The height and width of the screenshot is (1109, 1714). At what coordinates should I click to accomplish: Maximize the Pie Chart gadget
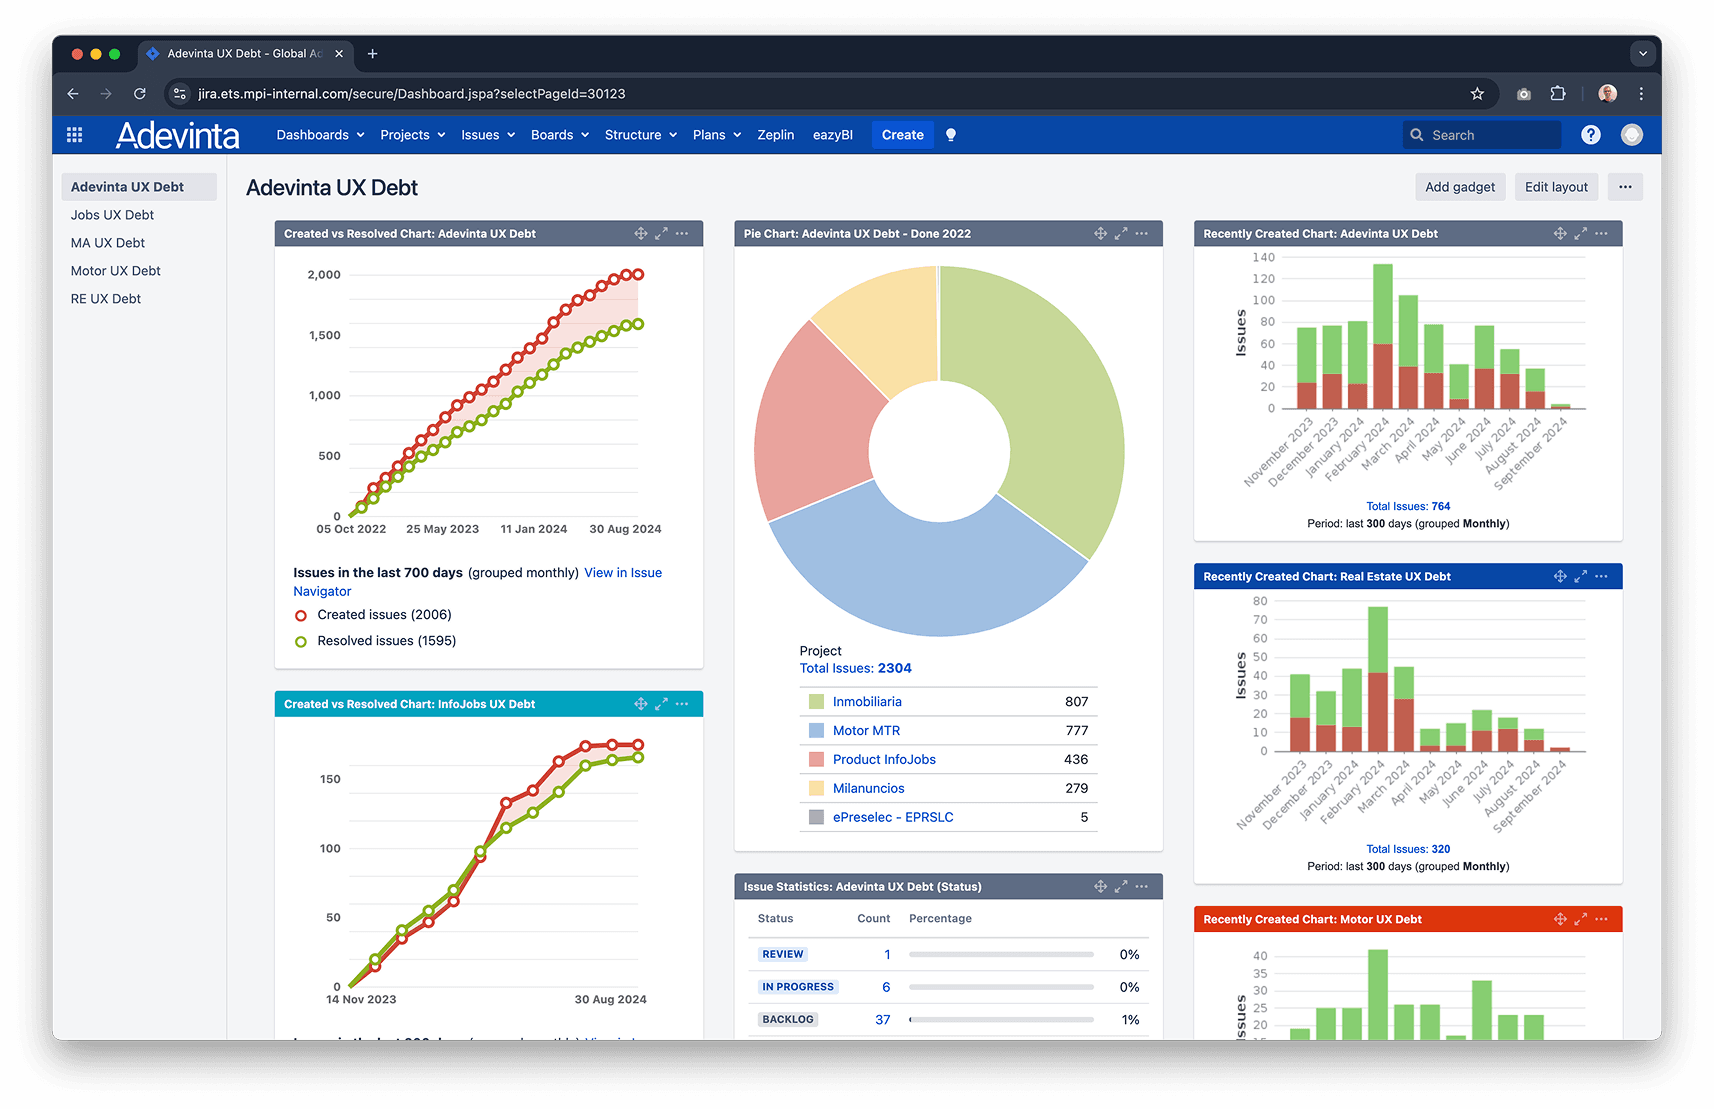pyautogui.click(x=1121, y=233)
